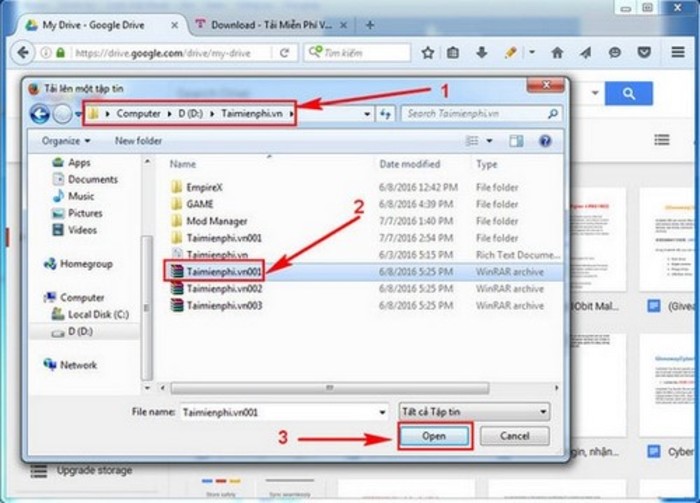Click the navigation pane vertical scrollbar

[x=147, y=308]
